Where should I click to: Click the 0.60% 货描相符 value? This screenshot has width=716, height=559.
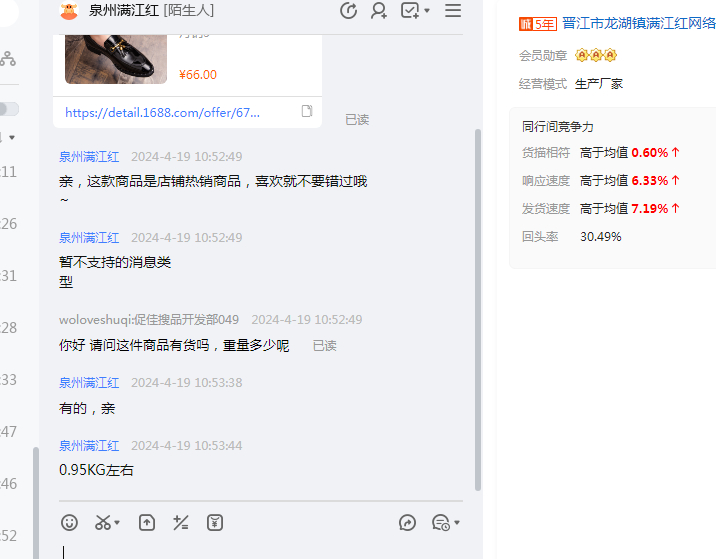[x=650, y=153]
